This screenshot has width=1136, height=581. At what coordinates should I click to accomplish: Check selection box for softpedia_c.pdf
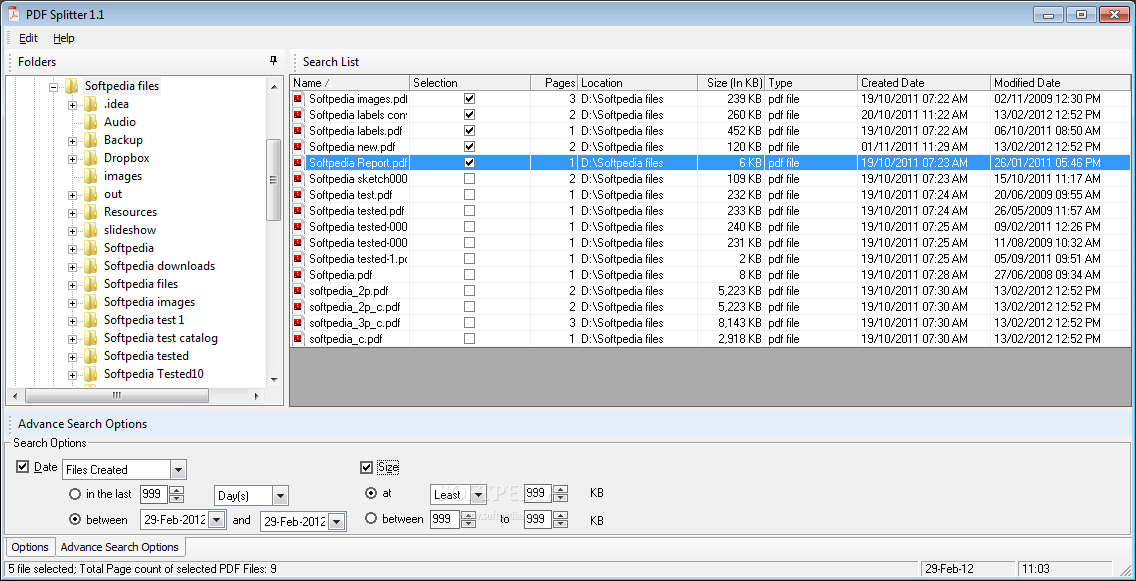469,338
